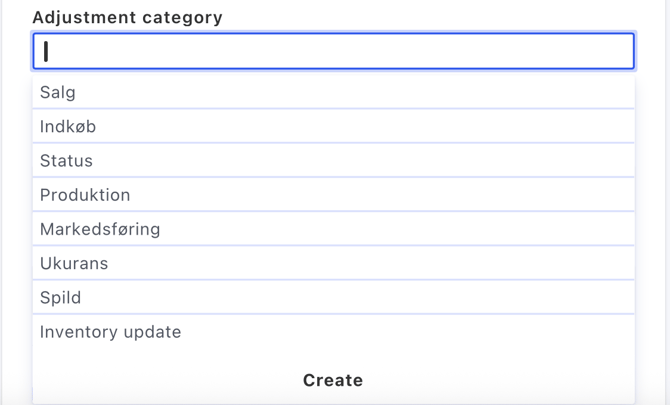Click the Adjustment category text field

click(333, 51)
